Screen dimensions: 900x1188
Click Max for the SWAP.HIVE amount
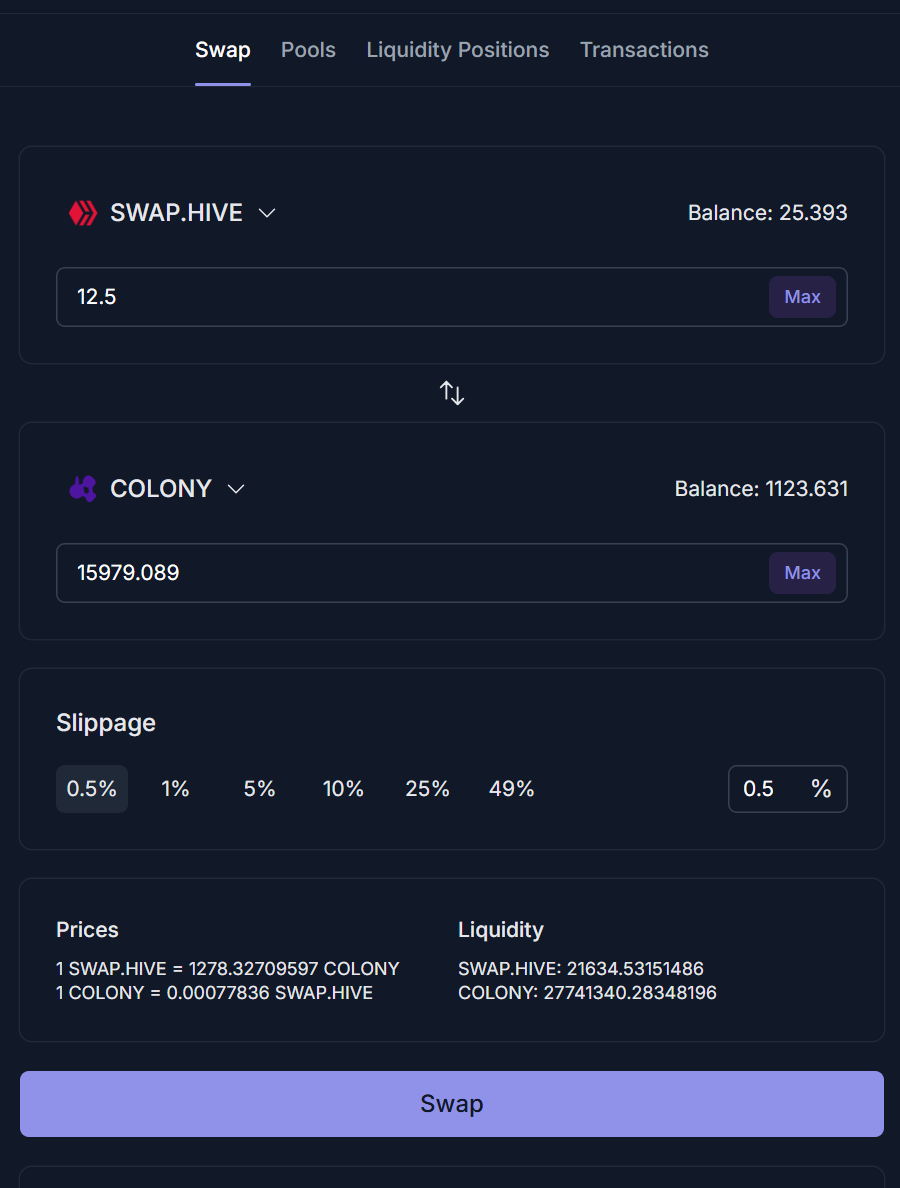[x=802, y=297]
